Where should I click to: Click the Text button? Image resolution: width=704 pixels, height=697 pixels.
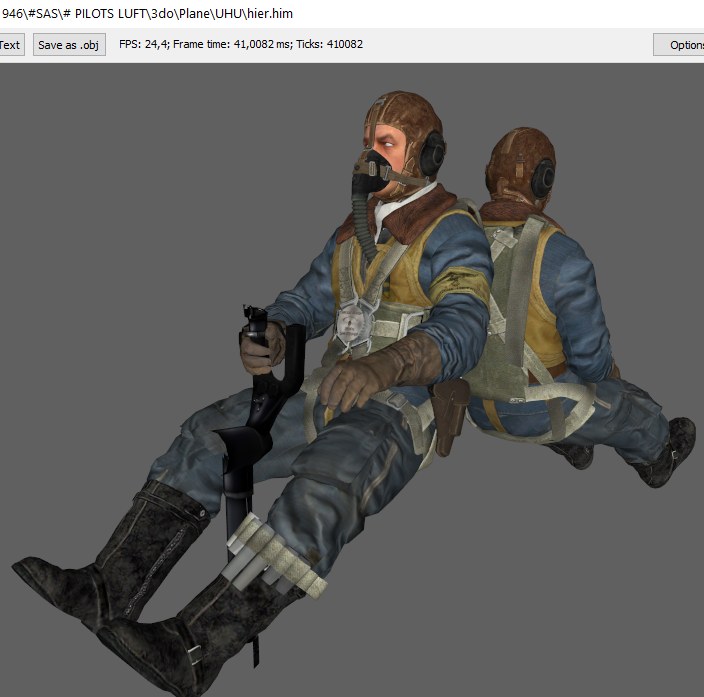click(12, 44)
